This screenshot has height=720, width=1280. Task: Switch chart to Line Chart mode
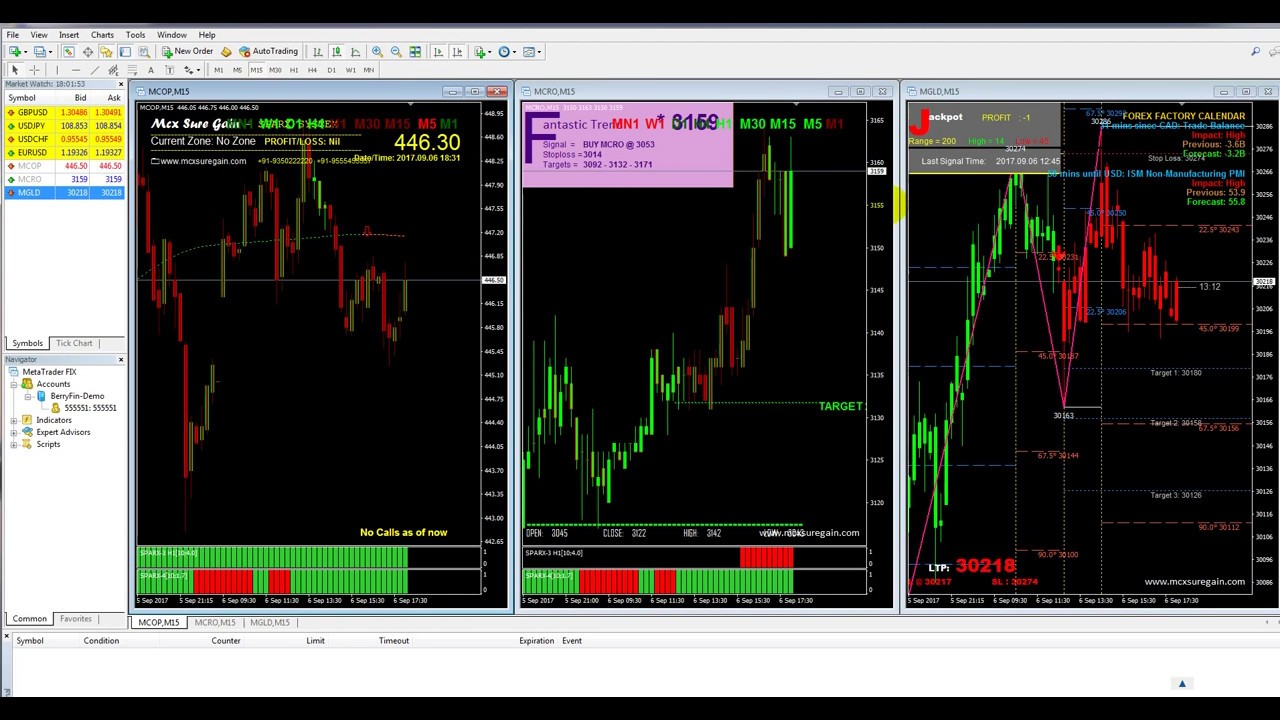[x=355, y=51]
